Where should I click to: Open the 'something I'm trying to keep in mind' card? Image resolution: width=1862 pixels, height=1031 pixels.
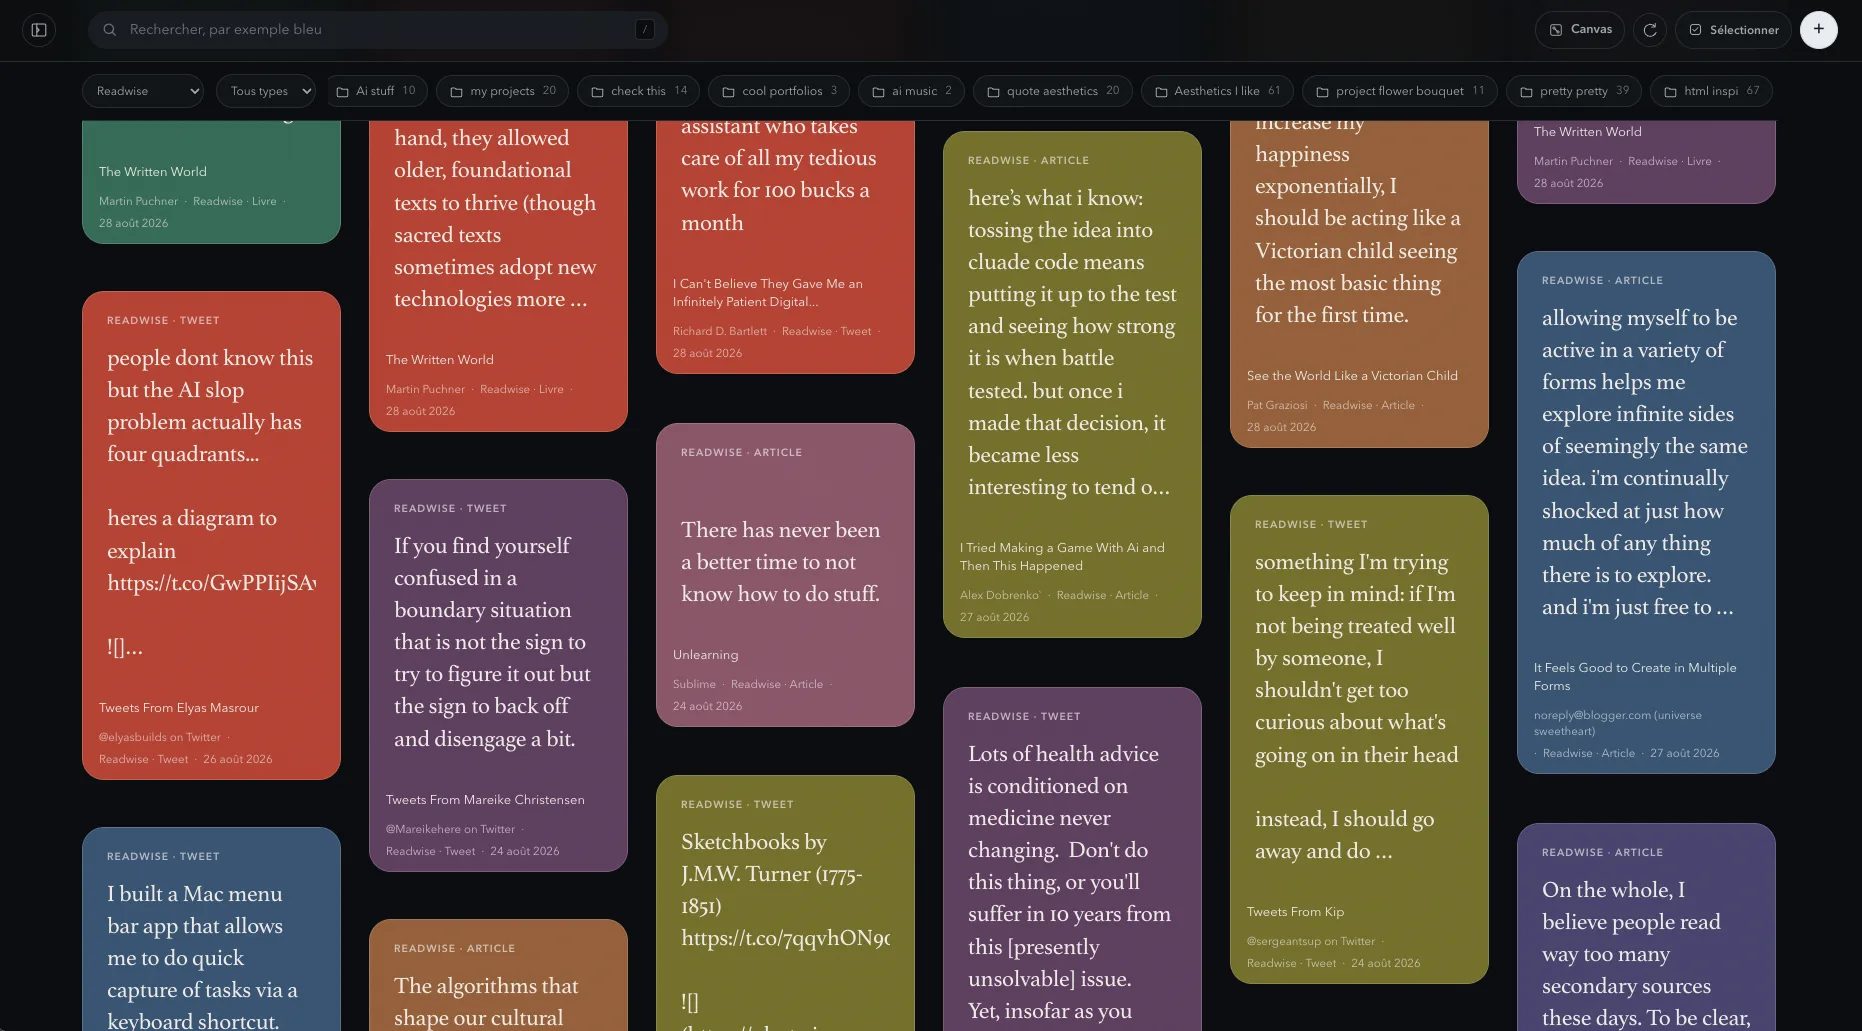point(1359,739)
